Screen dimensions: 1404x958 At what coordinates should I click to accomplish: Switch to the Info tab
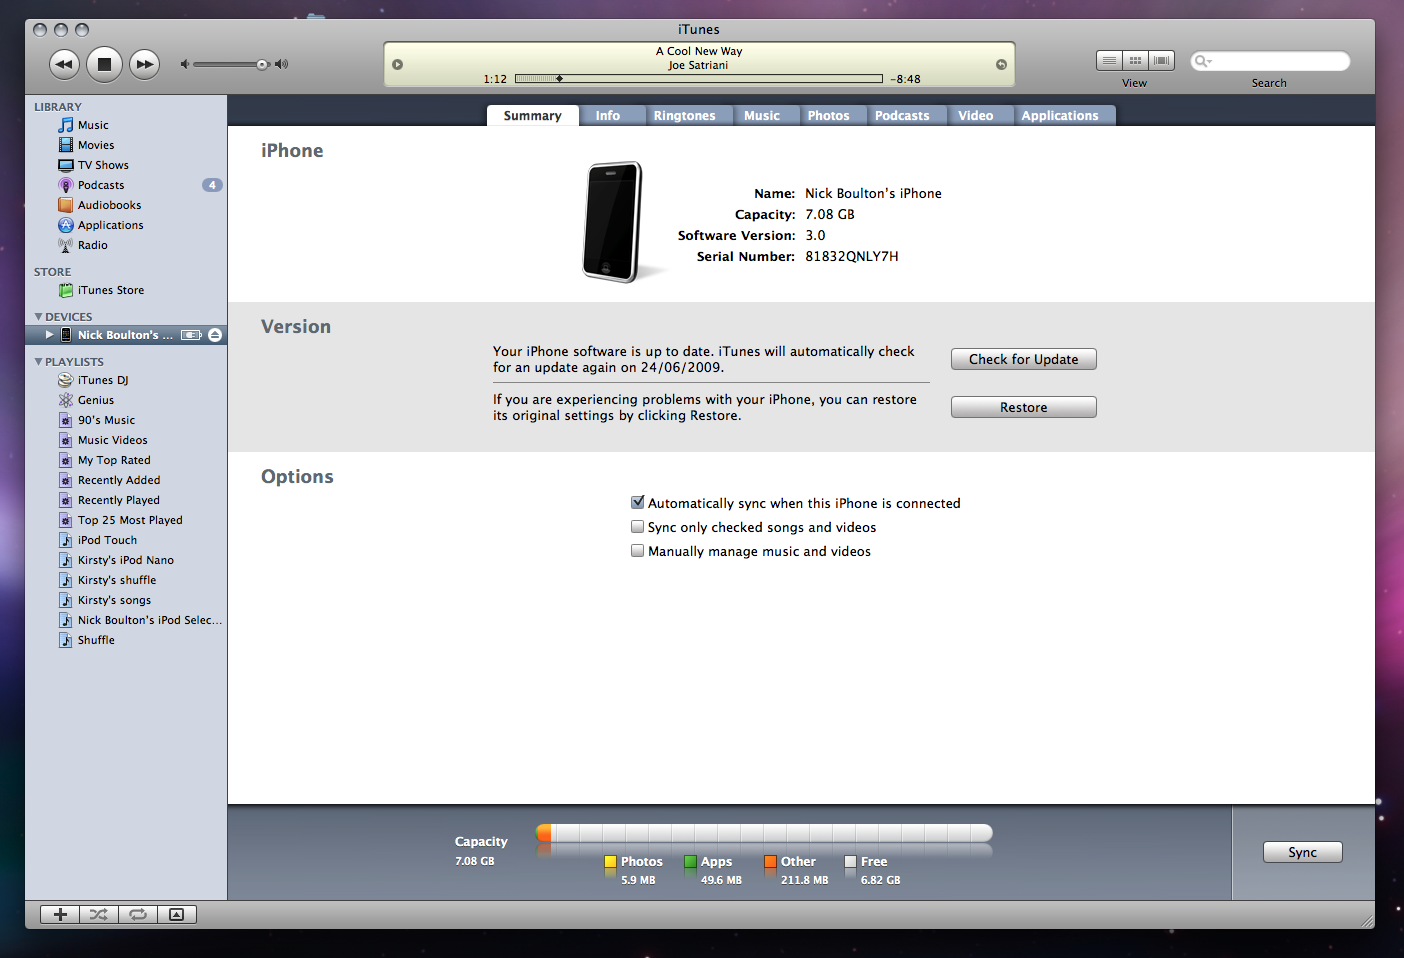coord(608,116)
